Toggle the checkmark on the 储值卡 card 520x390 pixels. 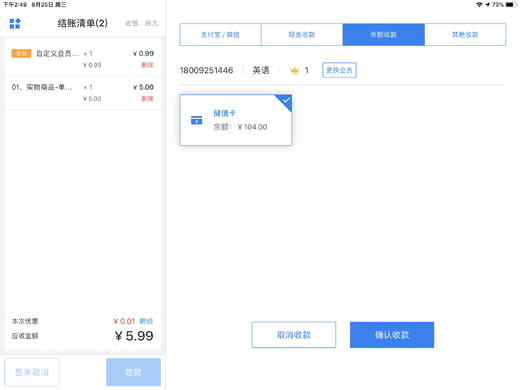[286, 100]
